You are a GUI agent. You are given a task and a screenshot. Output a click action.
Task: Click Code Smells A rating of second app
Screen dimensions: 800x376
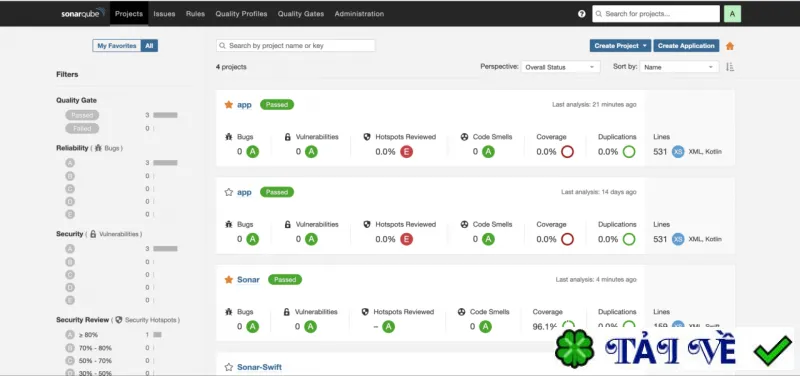point(488,239)
